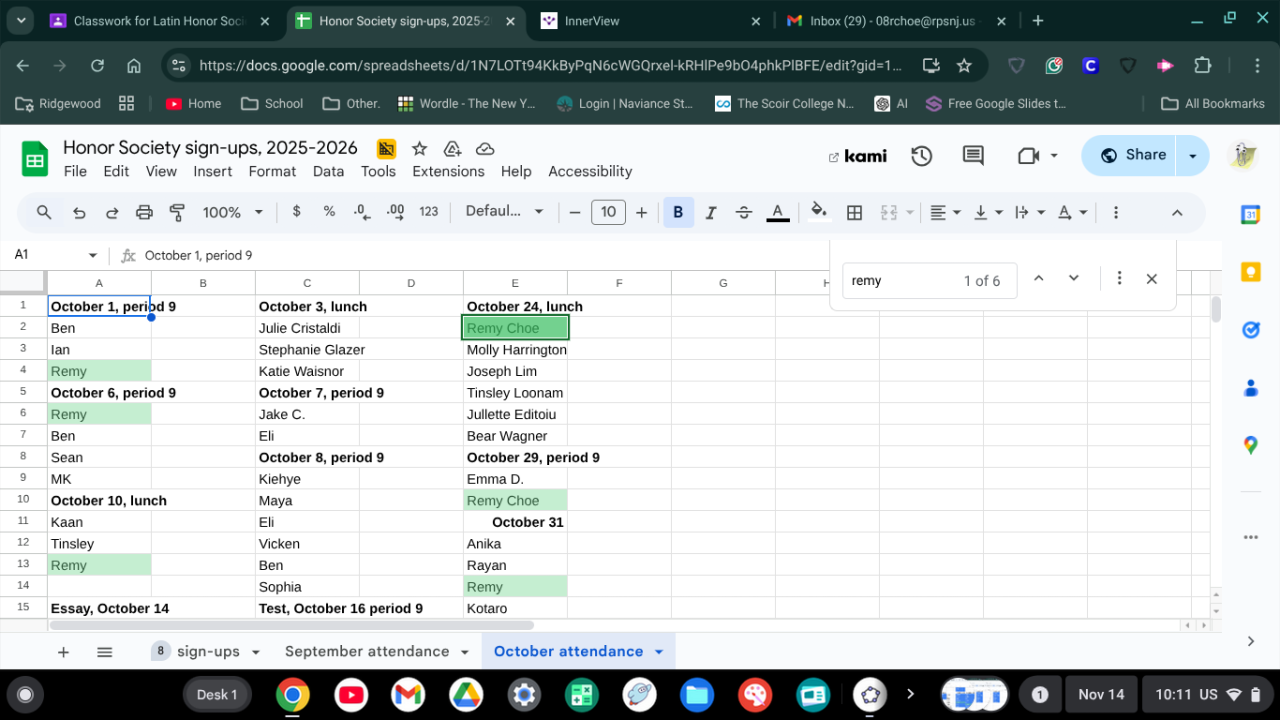This screenshot has height=720, width=1280.
Task: Open the font family dropdown
Action: [x=505, y=212]
